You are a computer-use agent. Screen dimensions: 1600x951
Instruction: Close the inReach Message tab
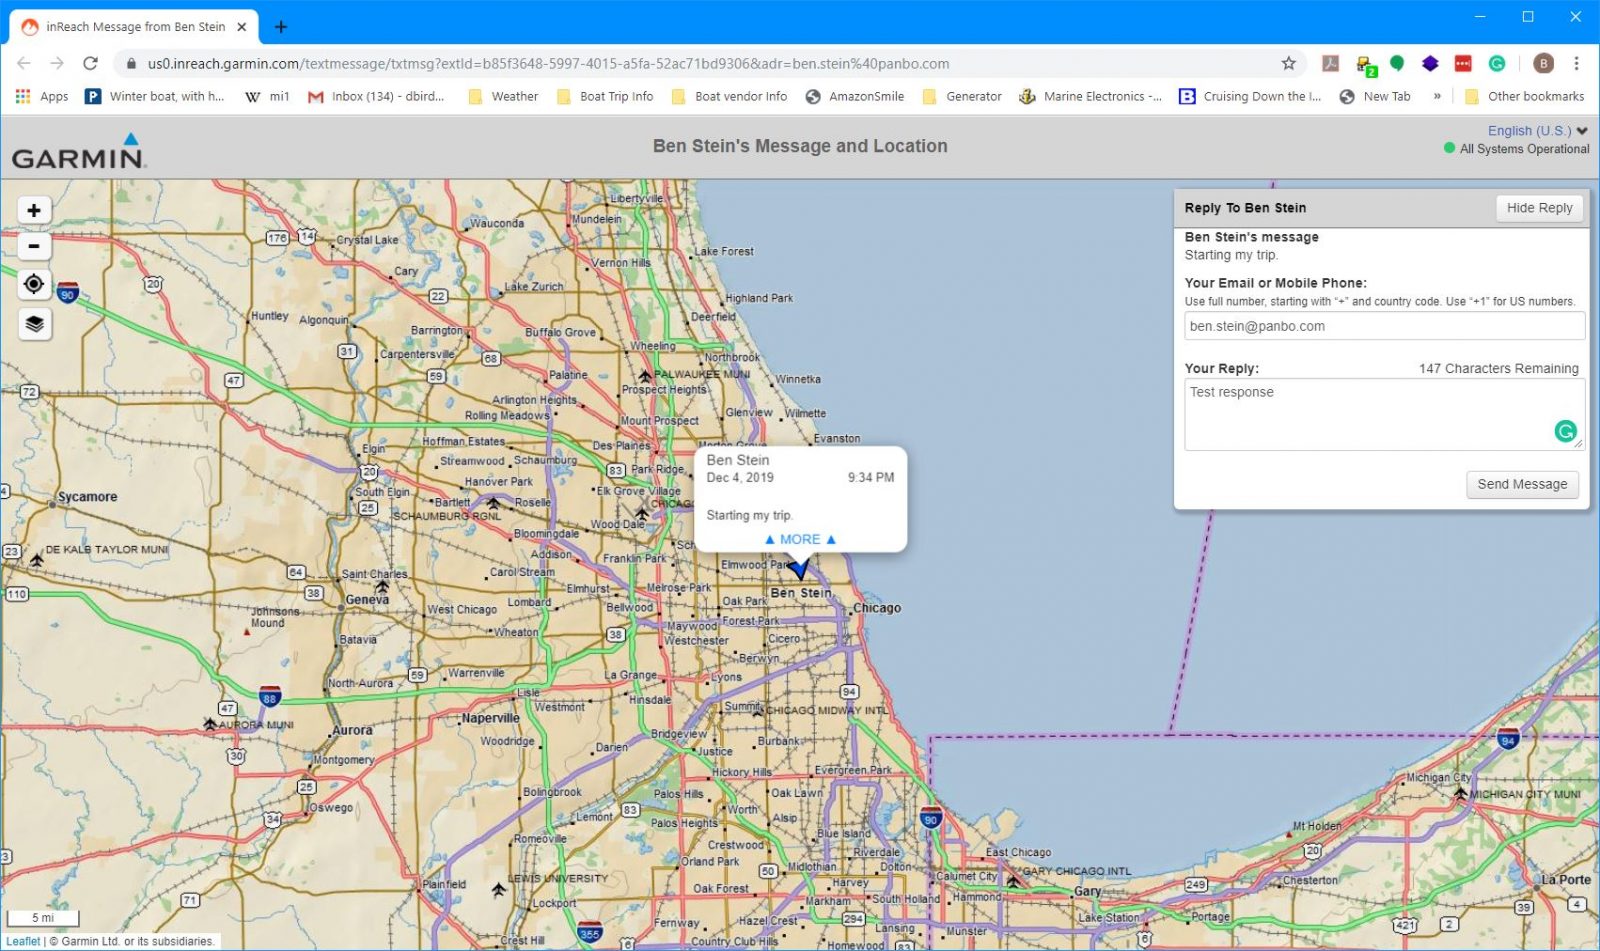coord(242,27)
